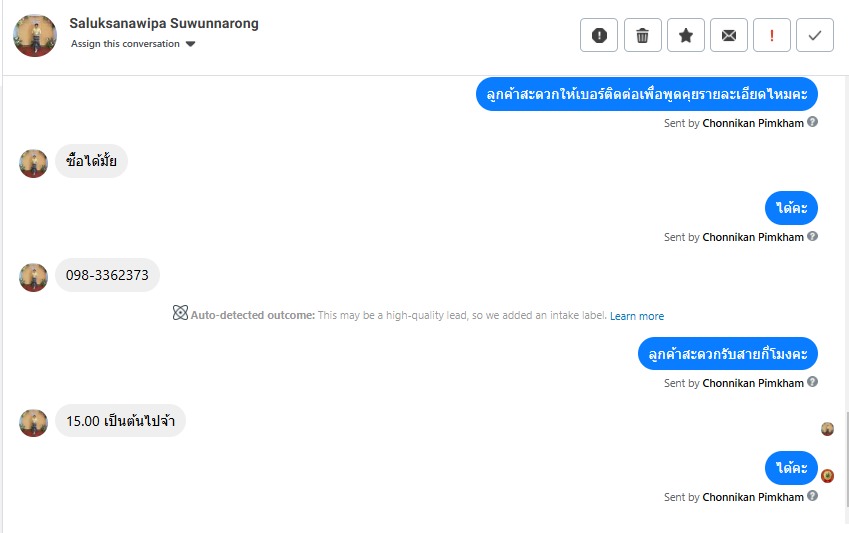
Task: Flag conversation with red exclamation icon
Action: 772,36
